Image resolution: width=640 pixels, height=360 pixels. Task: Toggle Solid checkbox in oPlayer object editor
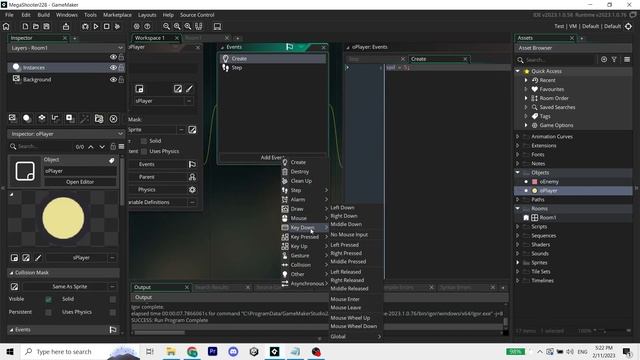pos(144,141)
